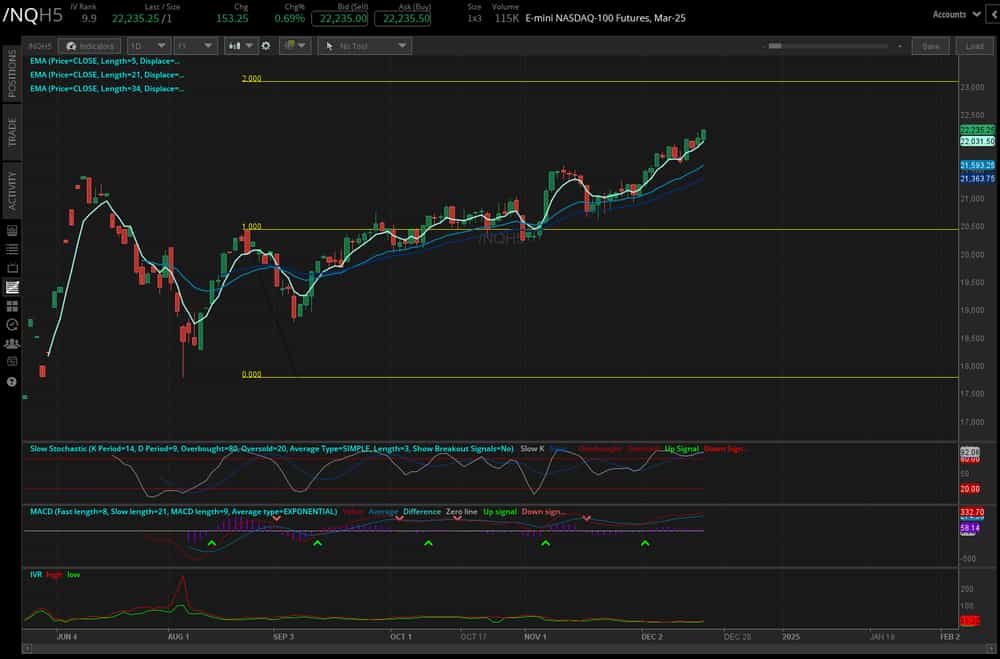The width and height of the screenshot is (1000, 659).
Task: Click the Link button
Action: click(x=974, y=45)
